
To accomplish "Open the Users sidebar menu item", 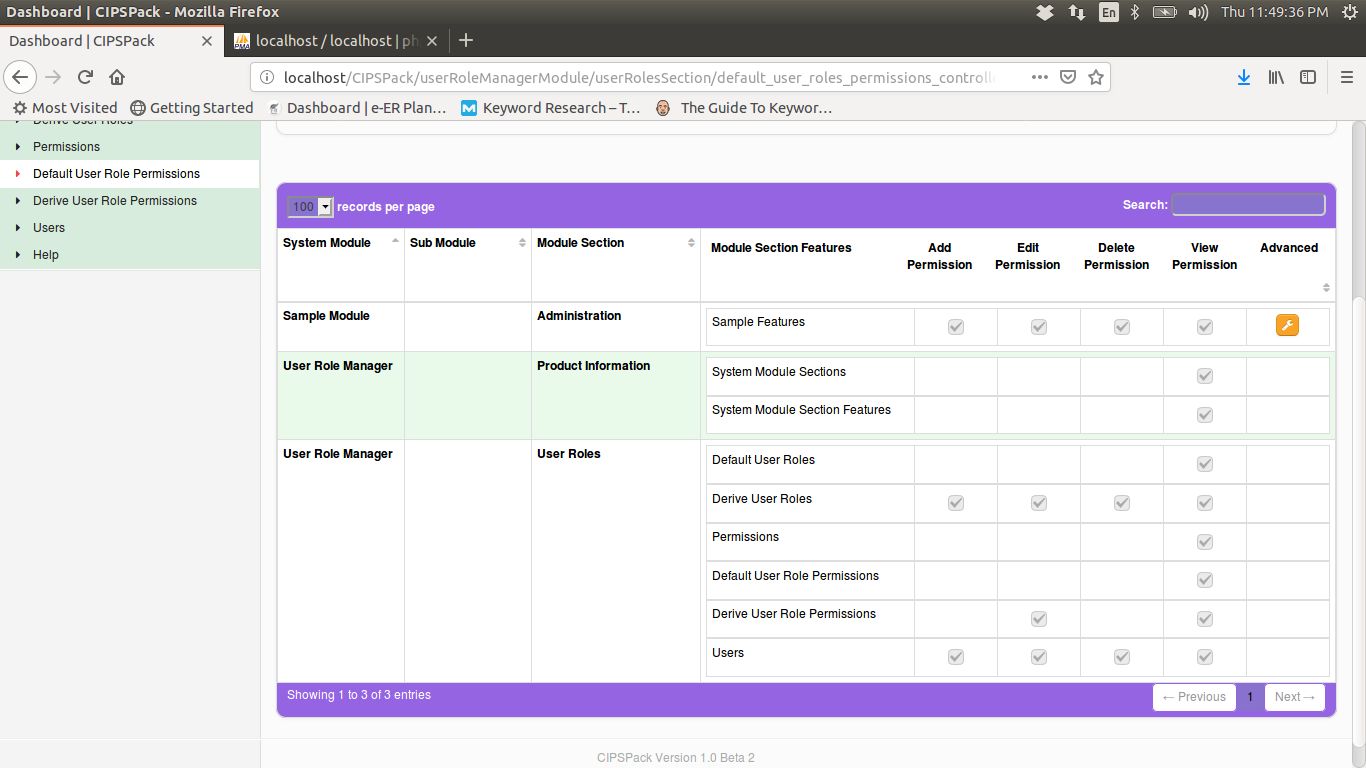I will [x=49, y=228].
